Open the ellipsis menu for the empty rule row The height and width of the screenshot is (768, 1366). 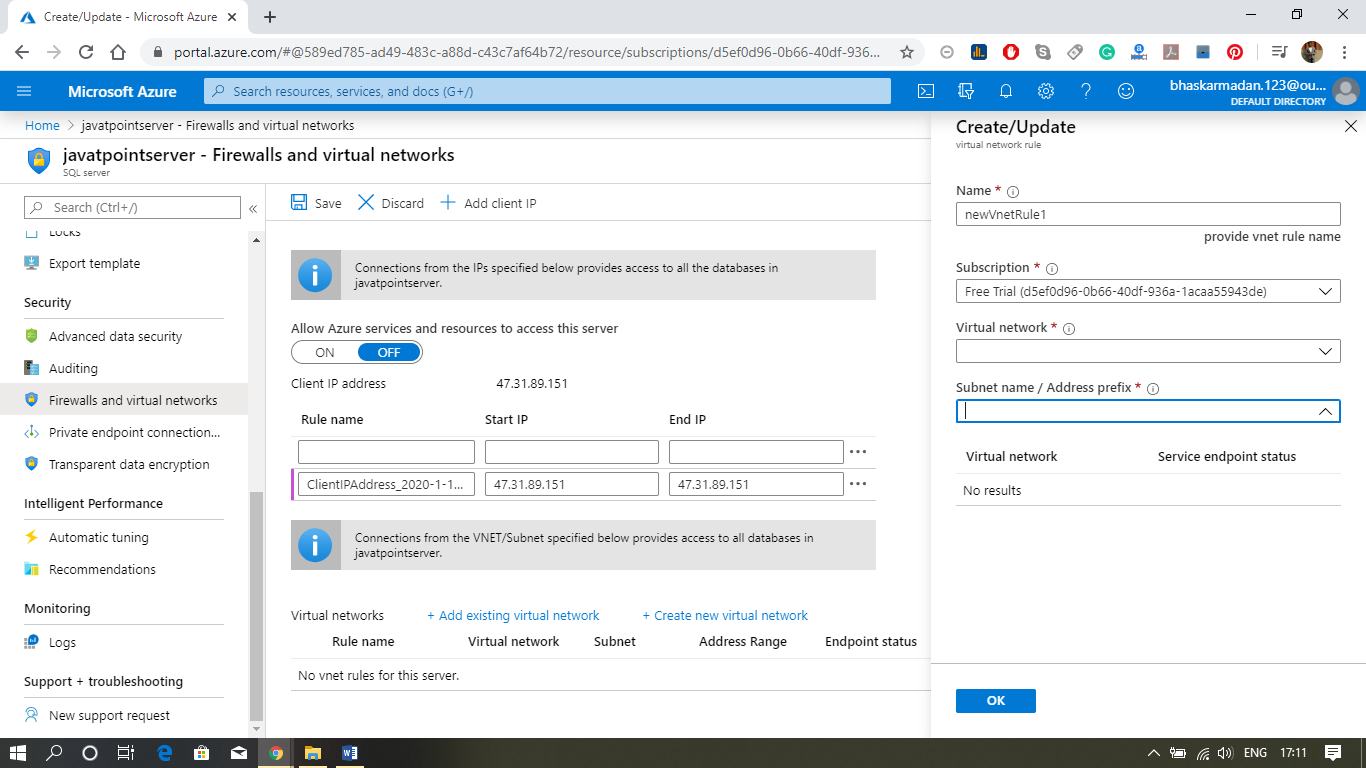(858, 451)
